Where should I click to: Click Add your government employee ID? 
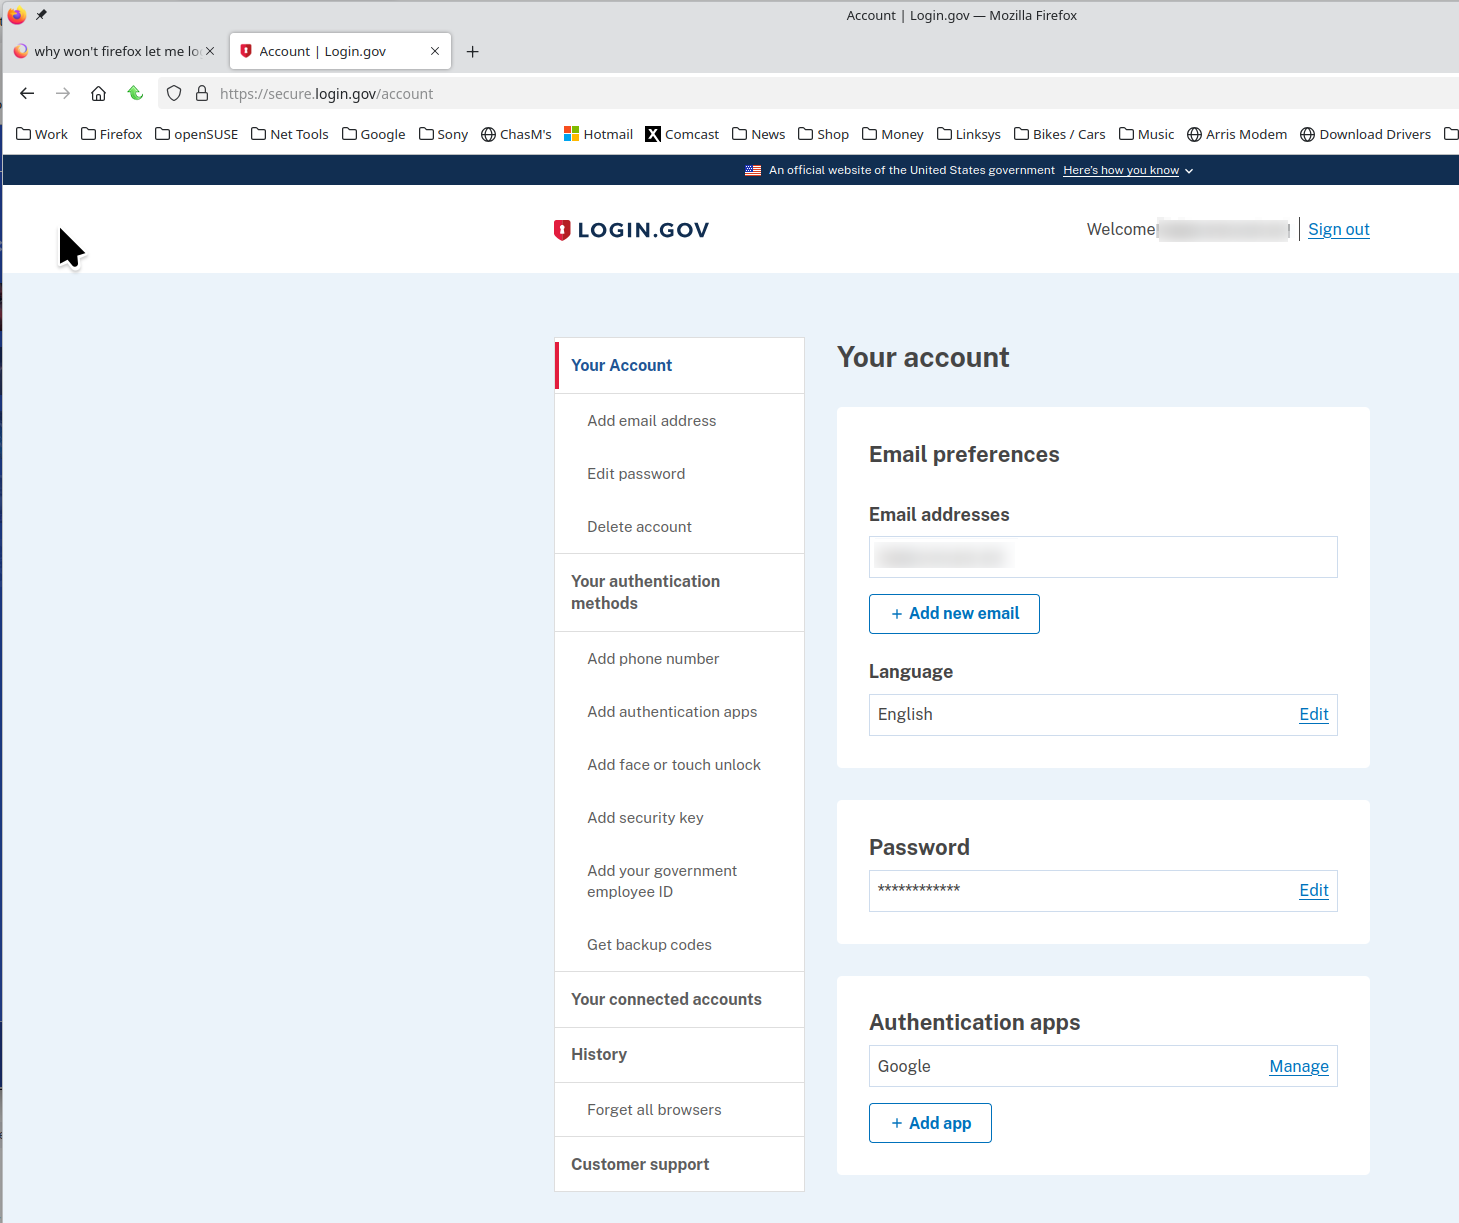pyautogui.click(x=662, y=881)
